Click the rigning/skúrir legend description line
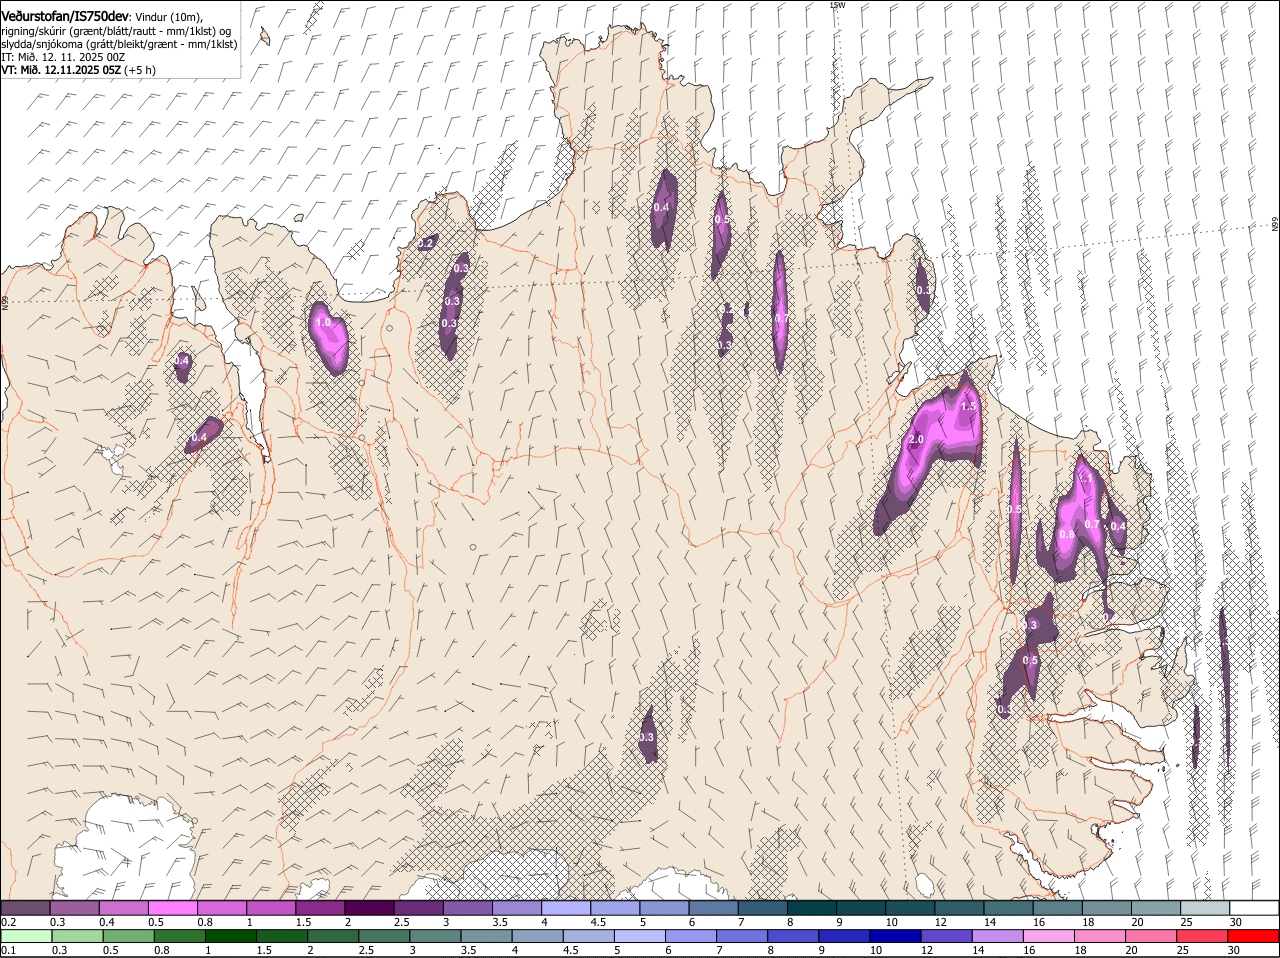1280x958 pixels. [116, 30]
